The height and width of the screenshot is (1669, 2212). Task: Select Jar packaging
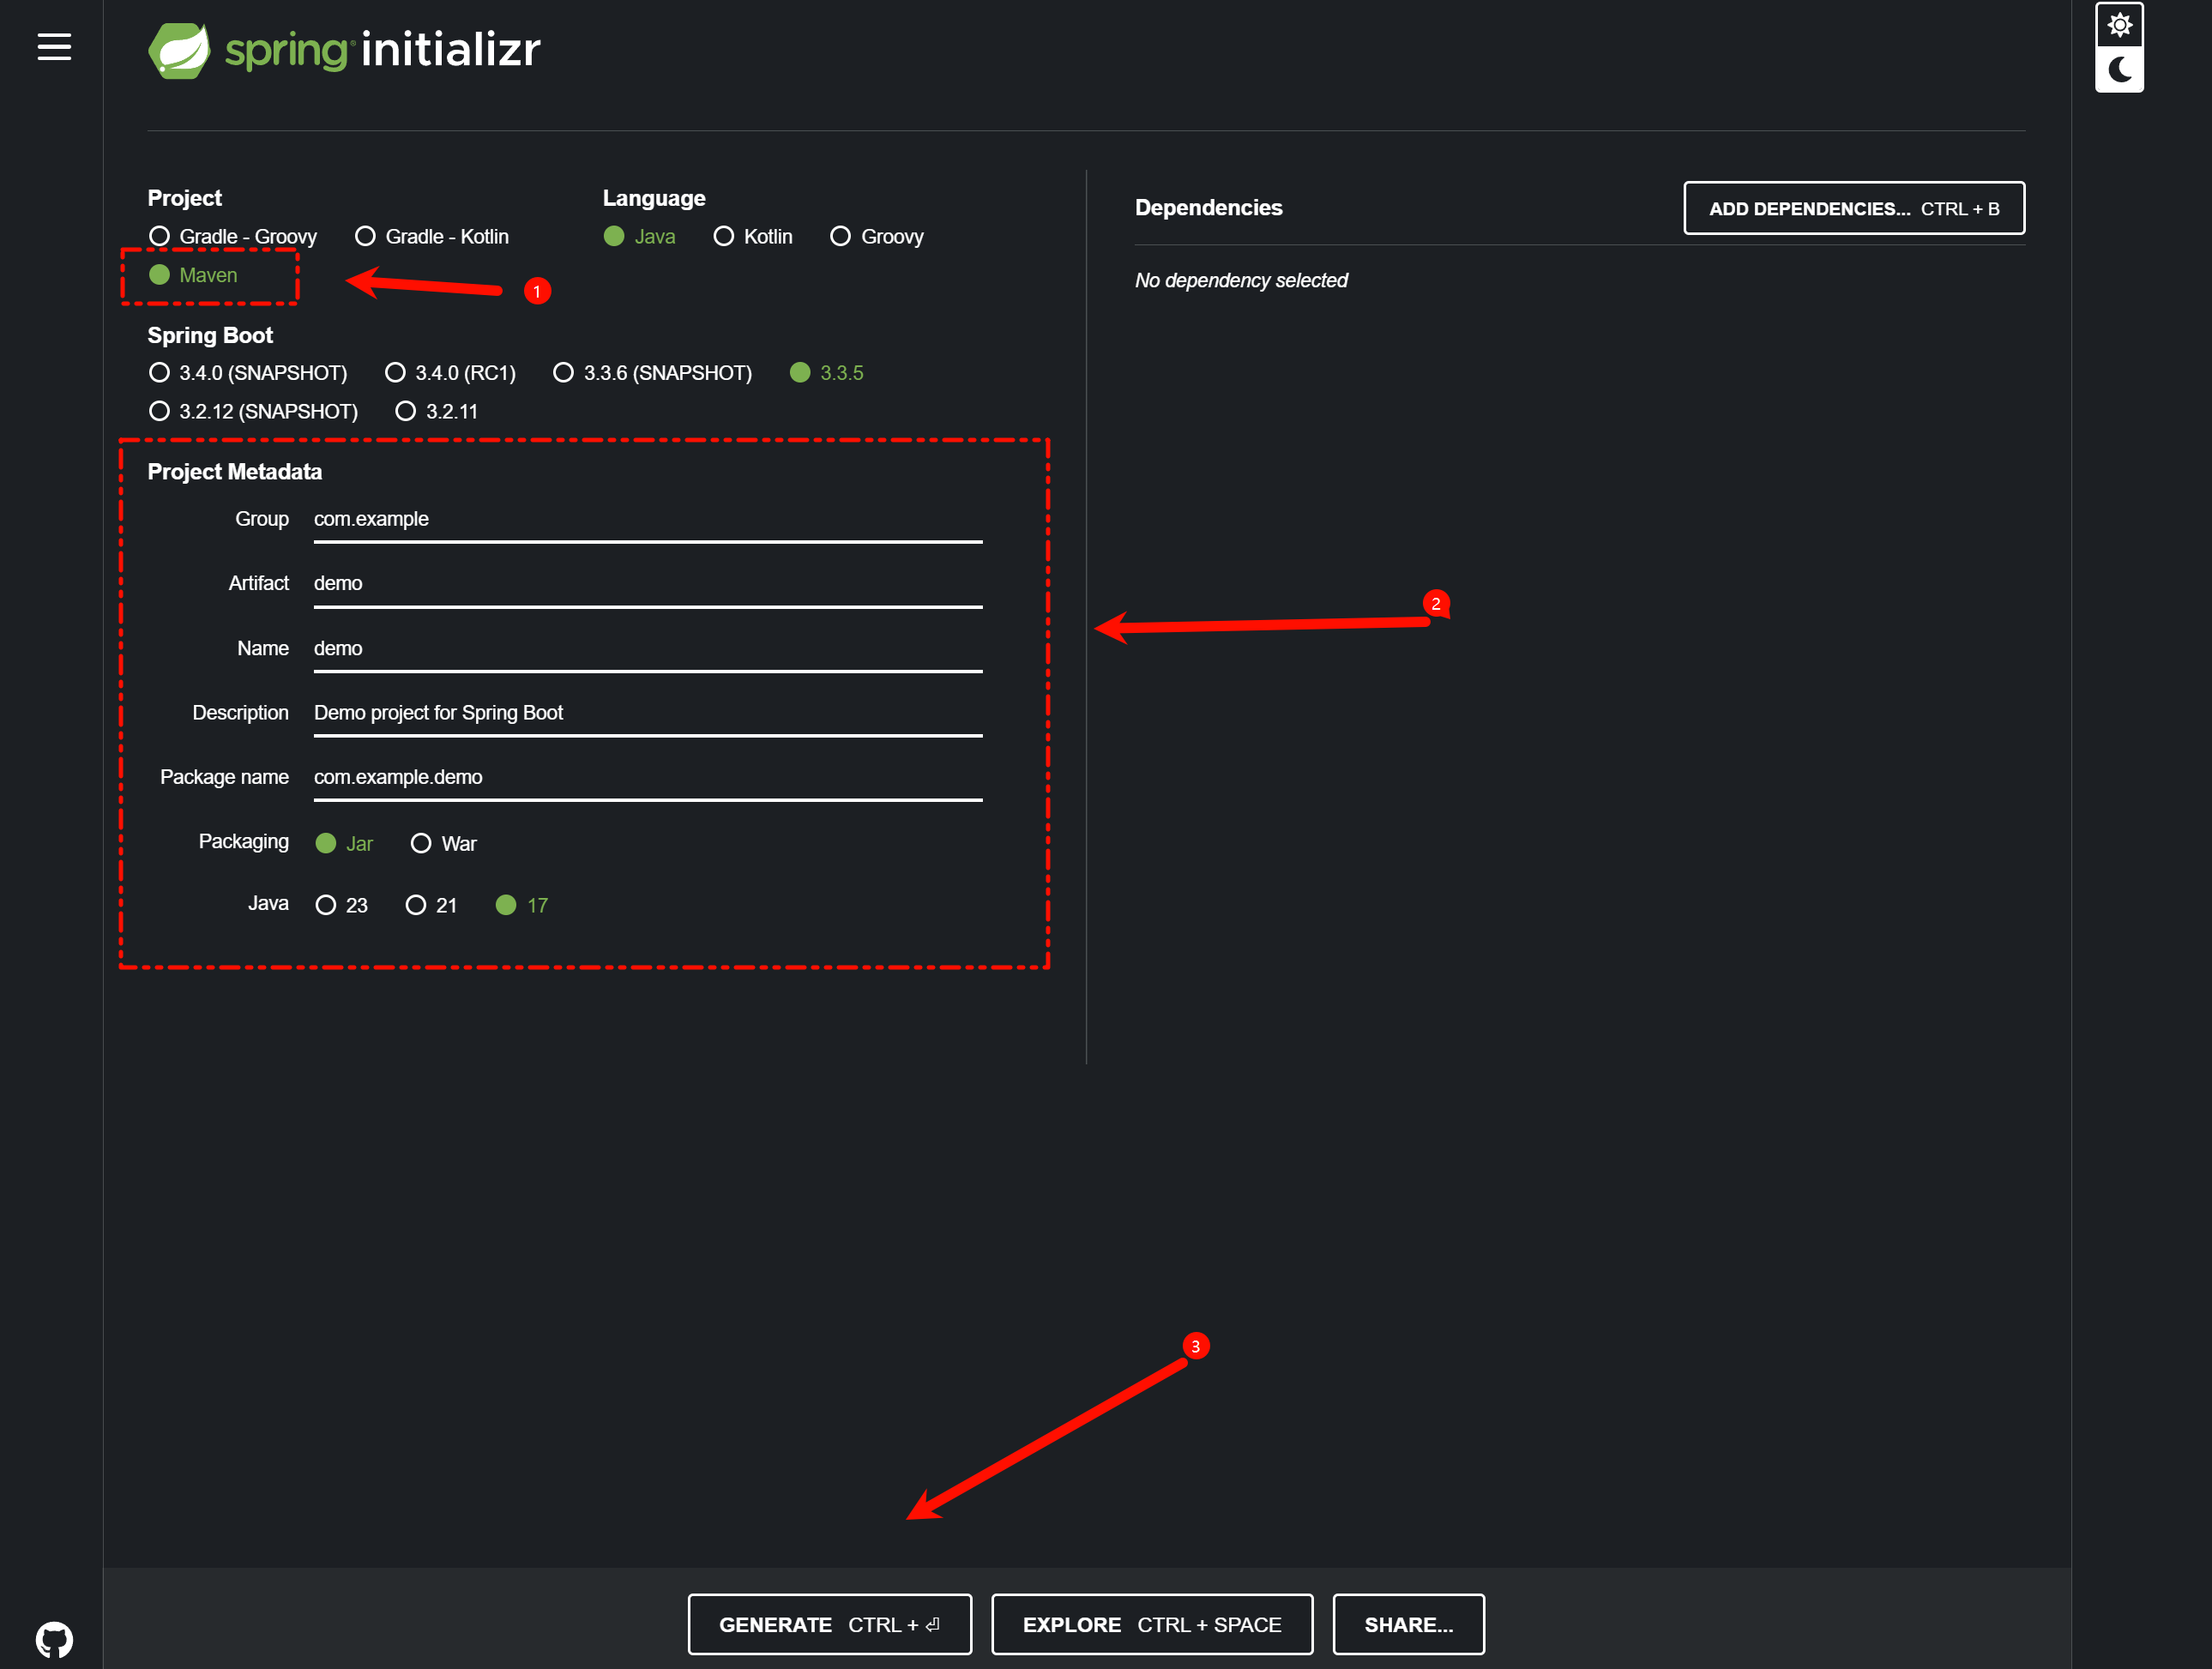pyautogui.click(x=344, y=843)
